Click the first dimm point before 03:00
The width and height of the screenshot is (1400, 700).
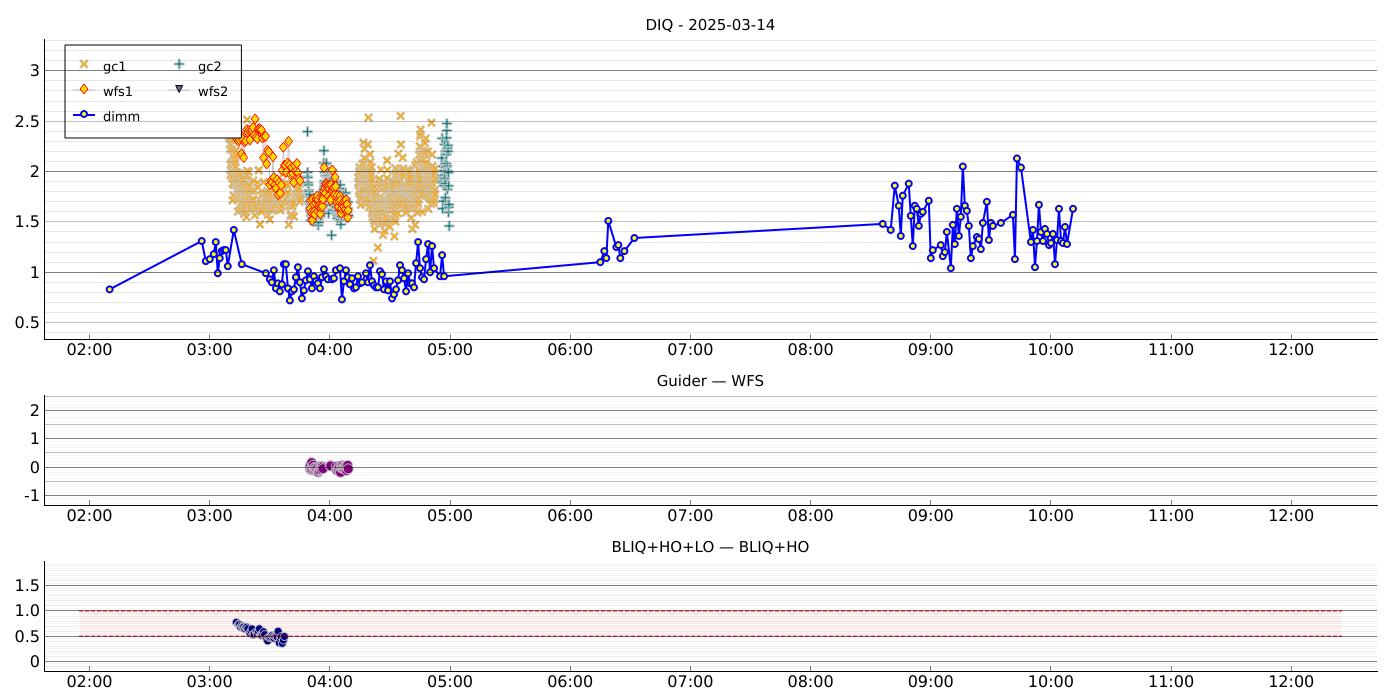pyautogui.click(x=109, y=289)
